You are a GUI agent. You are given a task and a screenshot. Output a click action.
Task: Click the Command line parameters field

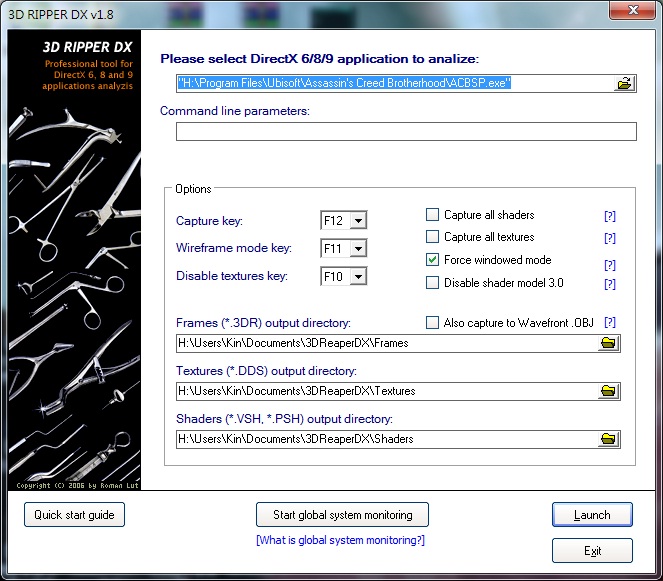tap(406, 132)
